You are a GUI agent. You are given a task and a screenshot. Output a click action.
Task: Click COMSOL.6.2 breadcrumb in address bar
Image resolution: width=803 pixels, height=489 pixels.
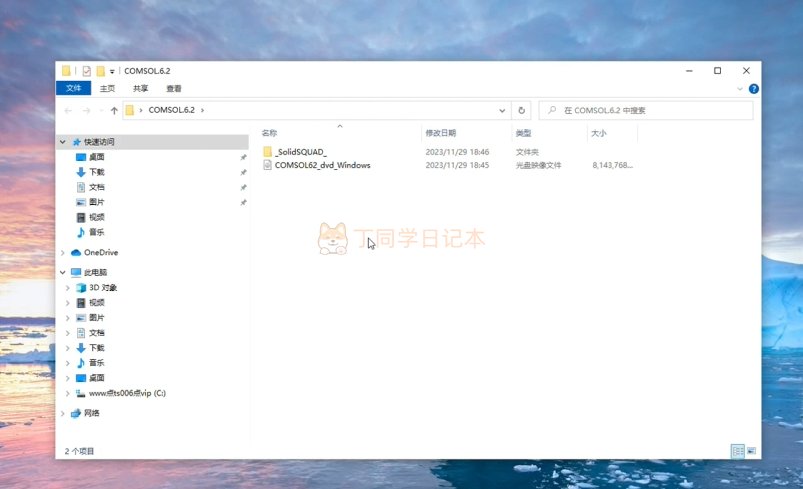(172, 110)
